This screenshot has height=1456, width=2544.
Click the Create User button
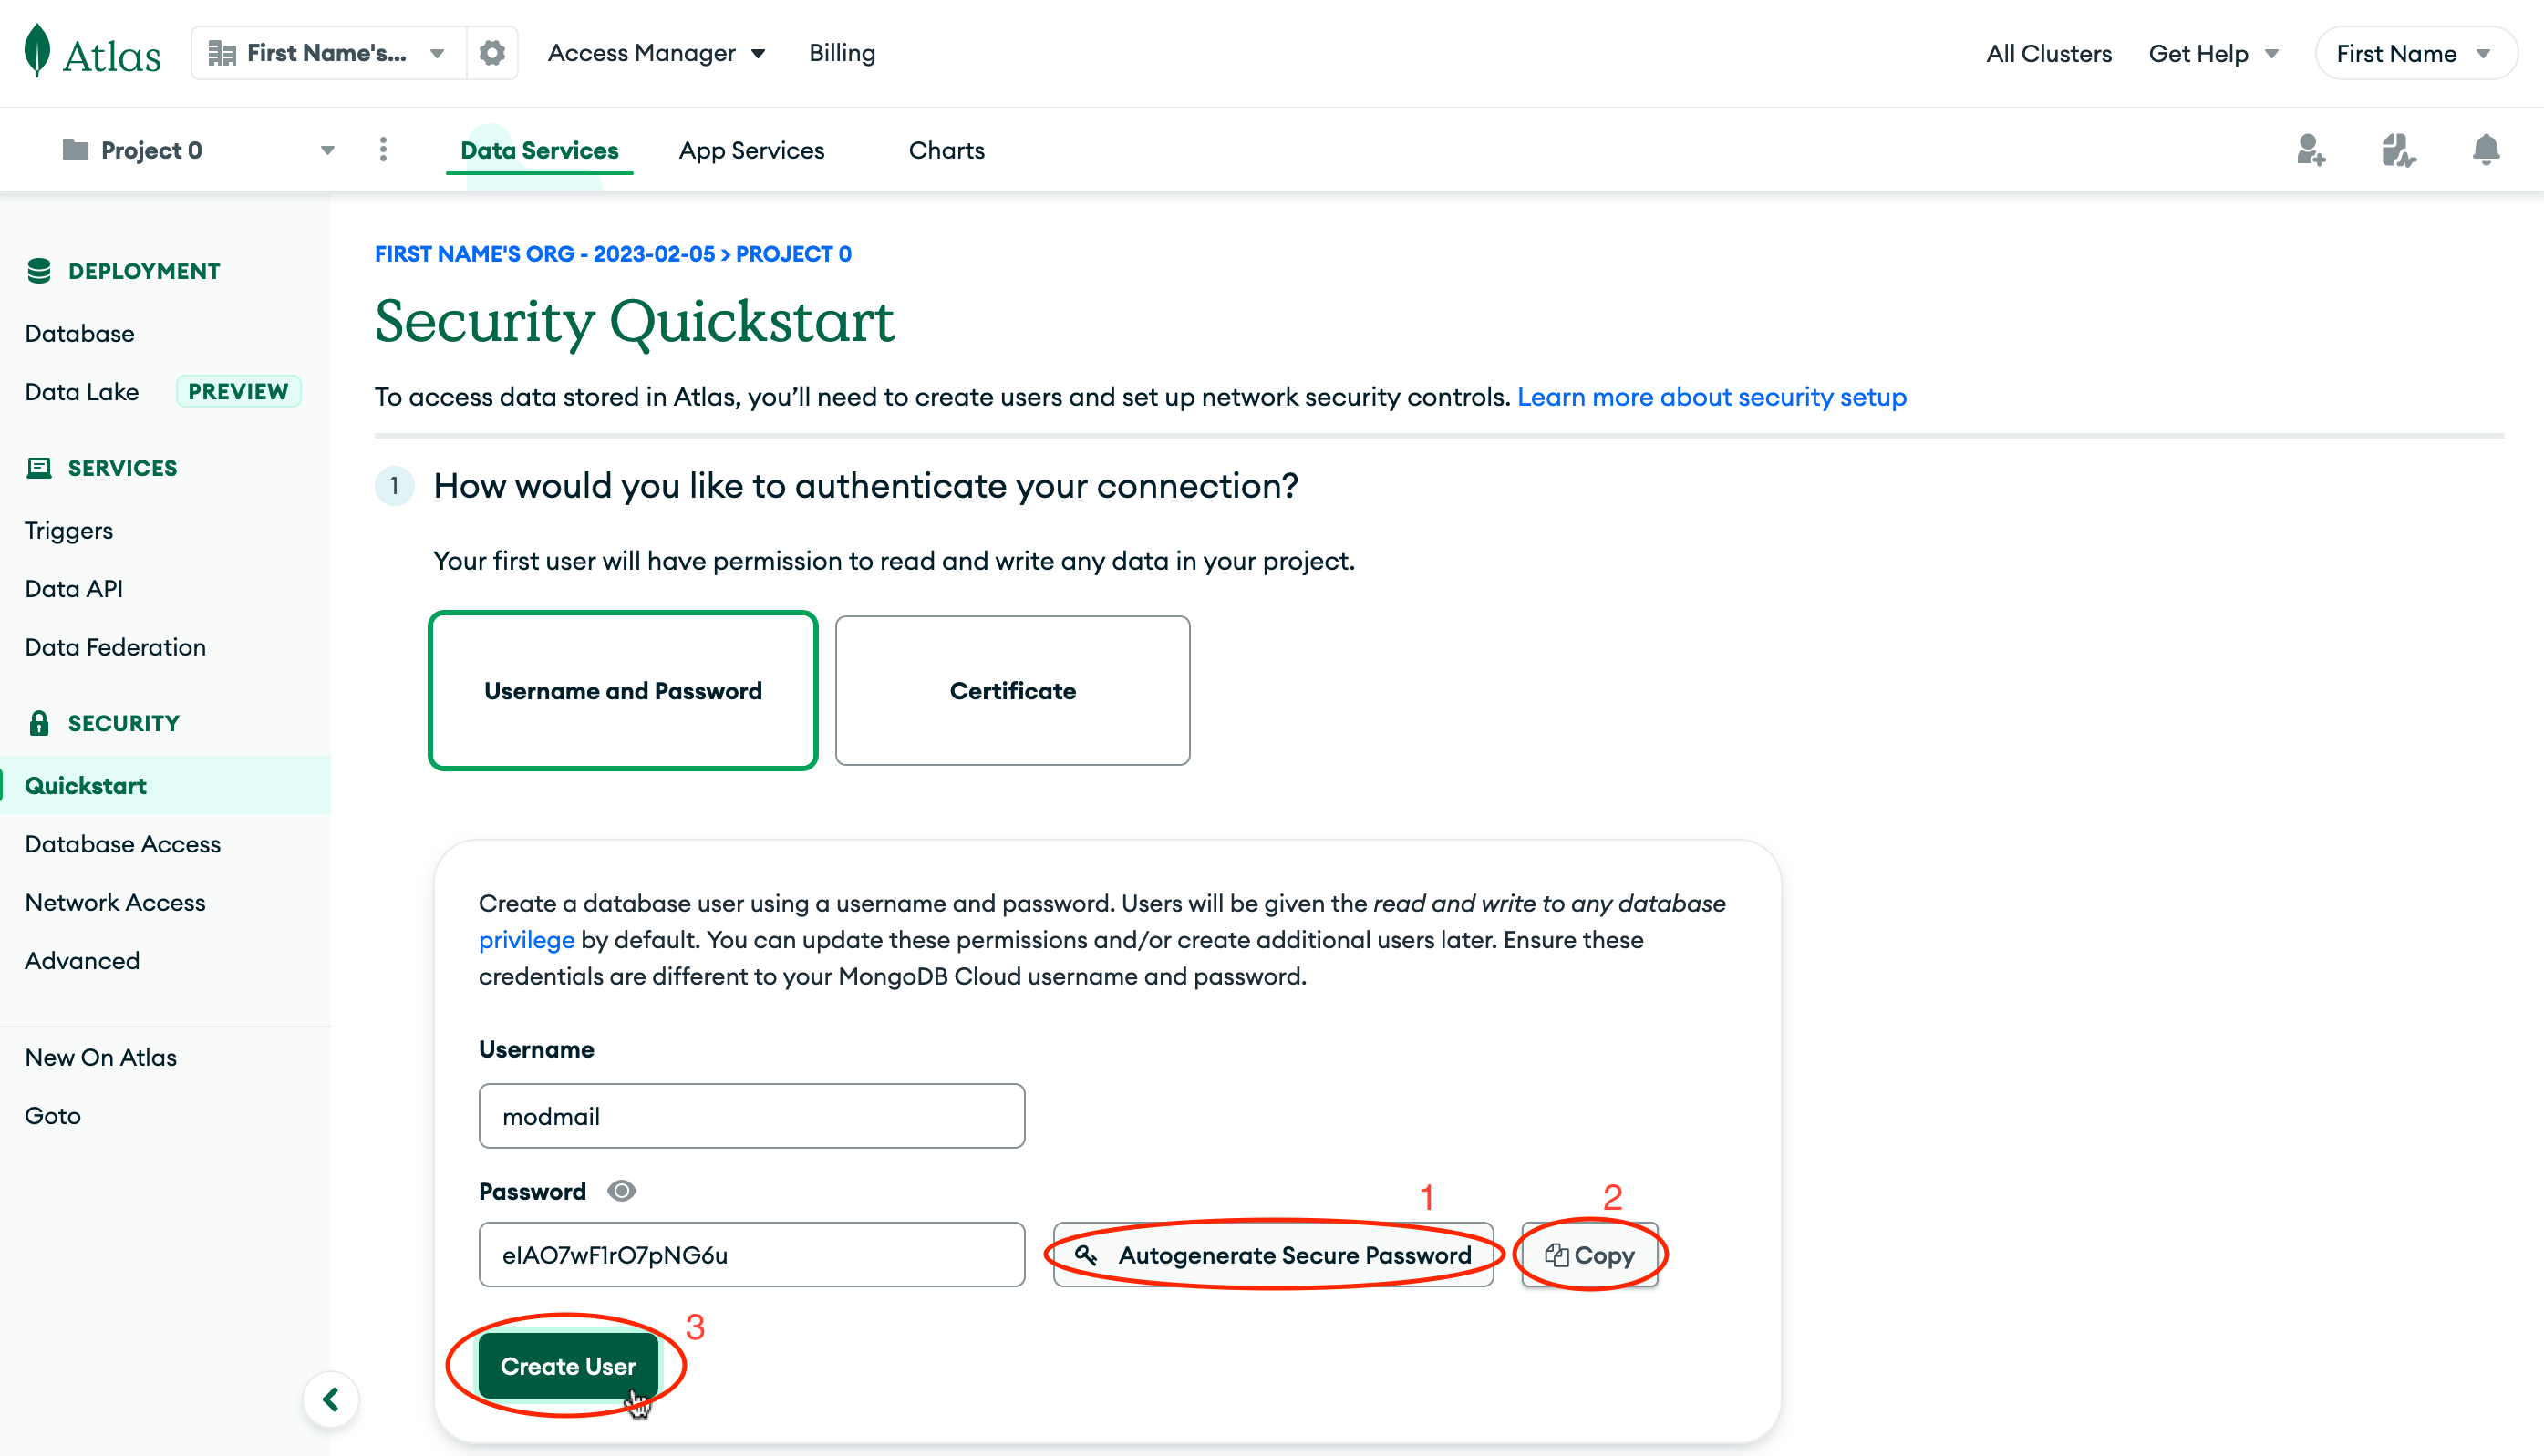[x=568, y=1365]
